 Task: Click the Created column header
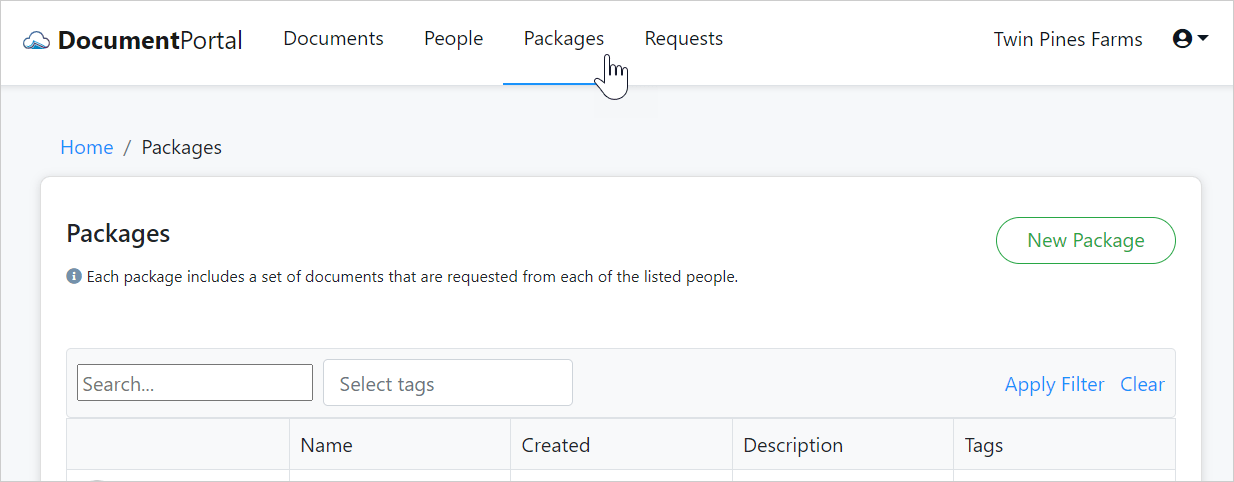556,445
